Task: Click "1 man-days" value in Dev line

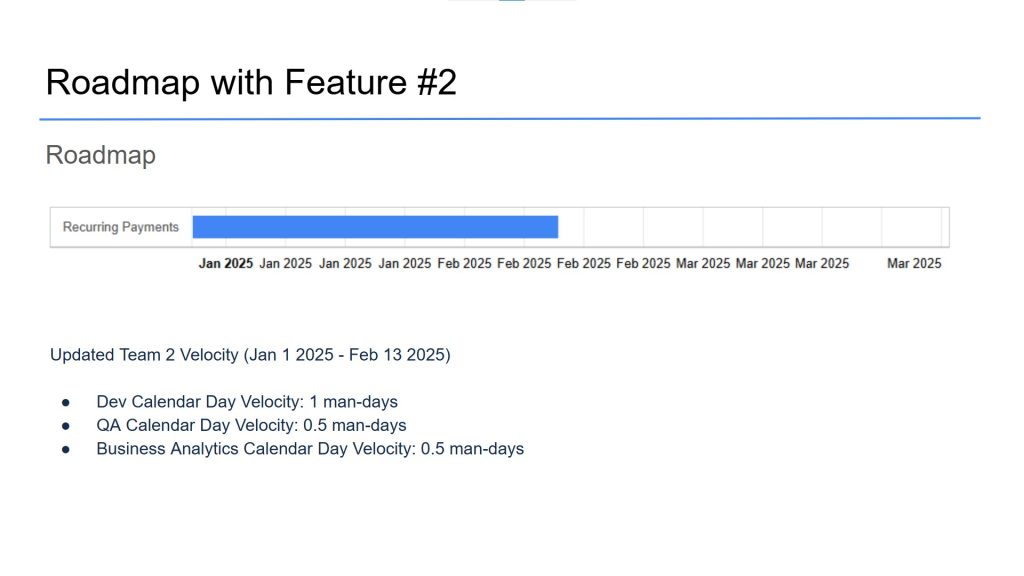Action: [353, 402]
